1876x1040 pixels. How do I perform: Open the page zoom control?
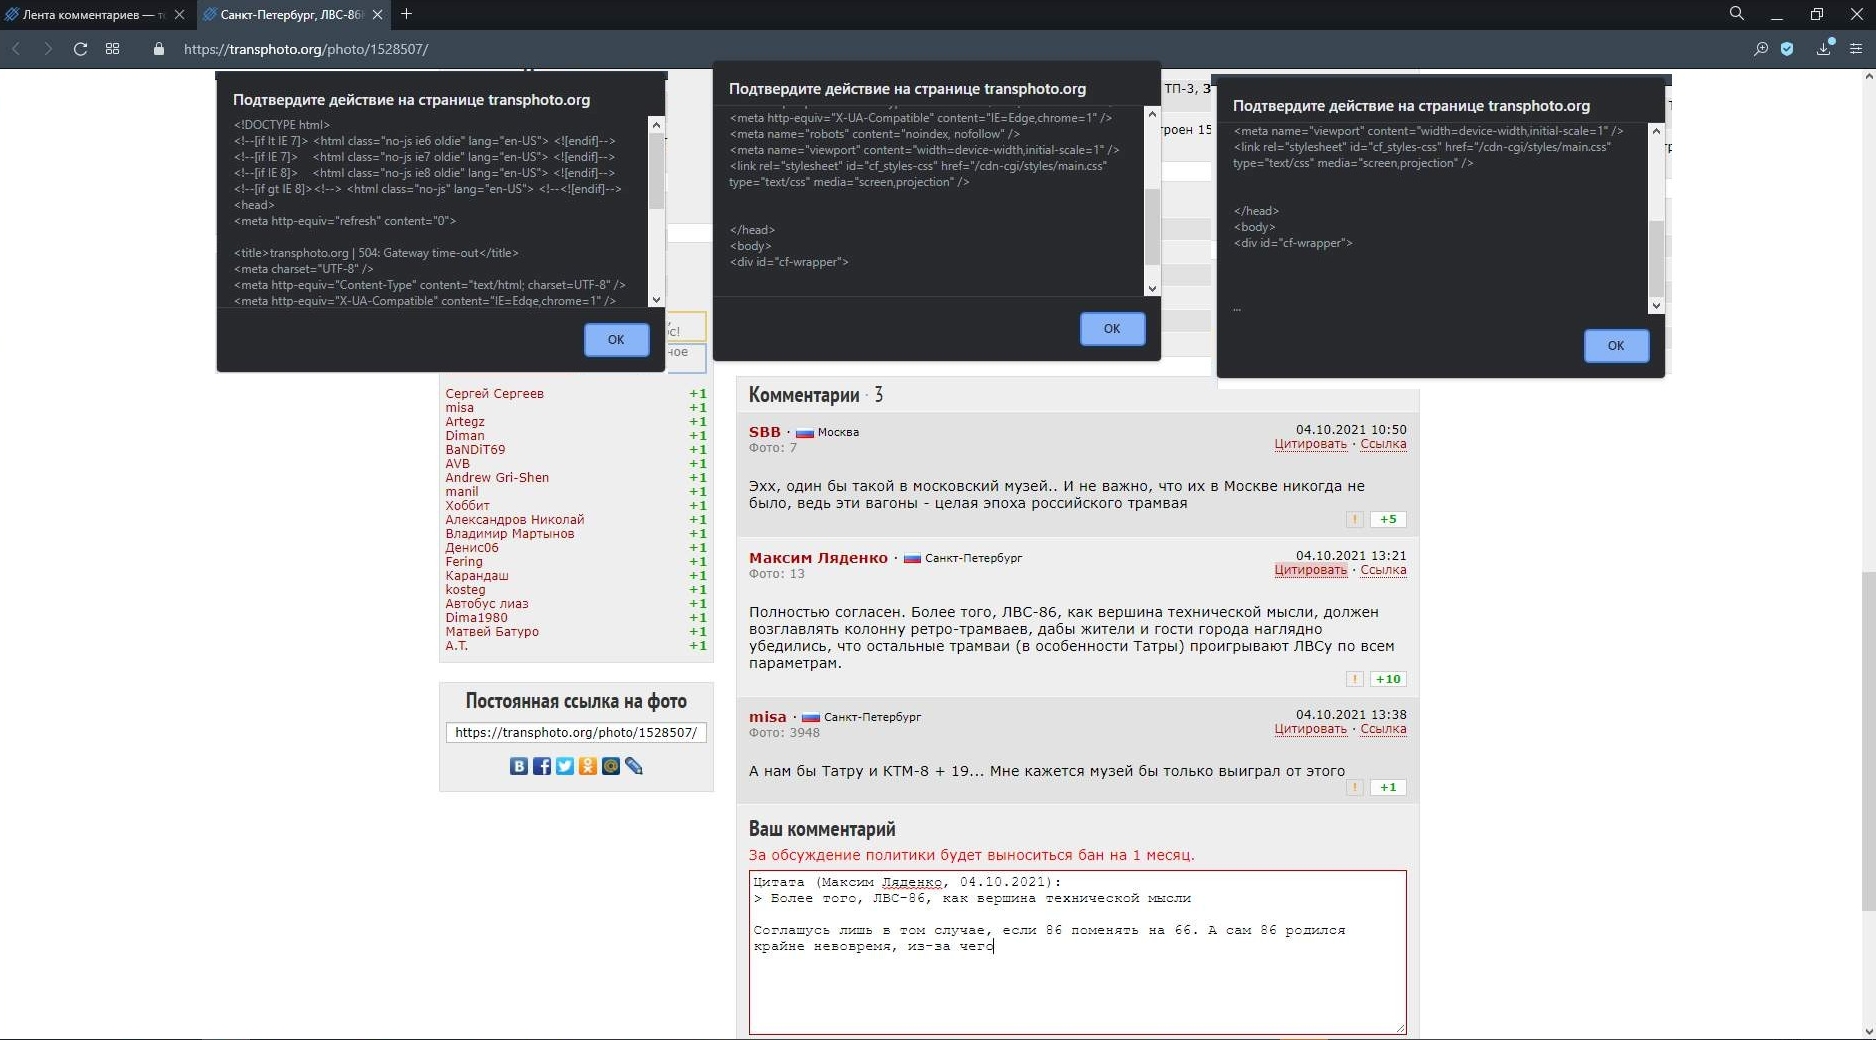[1761, 49]
